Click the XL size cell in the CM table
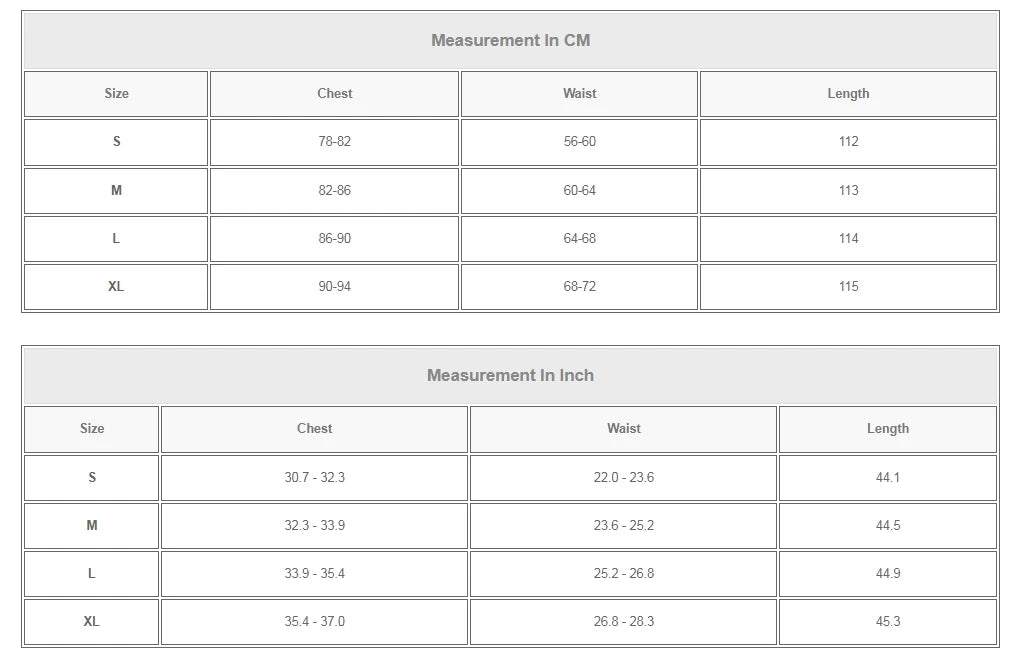 coord(116,287)
